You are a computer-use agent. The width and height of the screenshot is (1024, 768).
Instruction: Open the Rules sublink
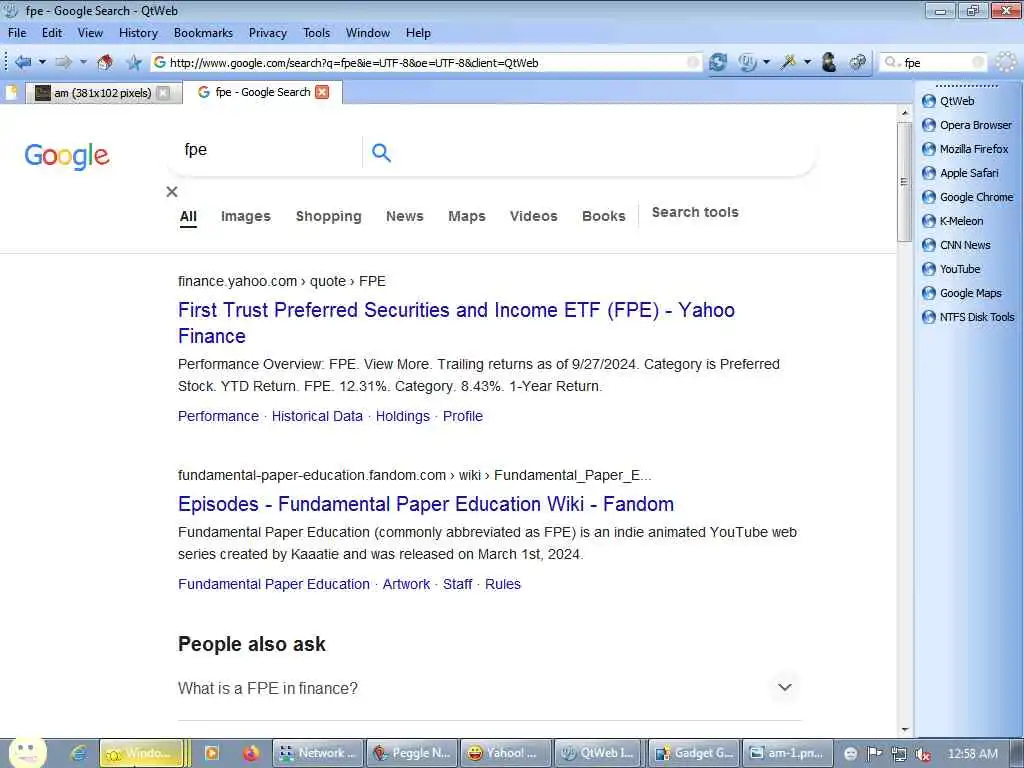(x=503, y=584)
